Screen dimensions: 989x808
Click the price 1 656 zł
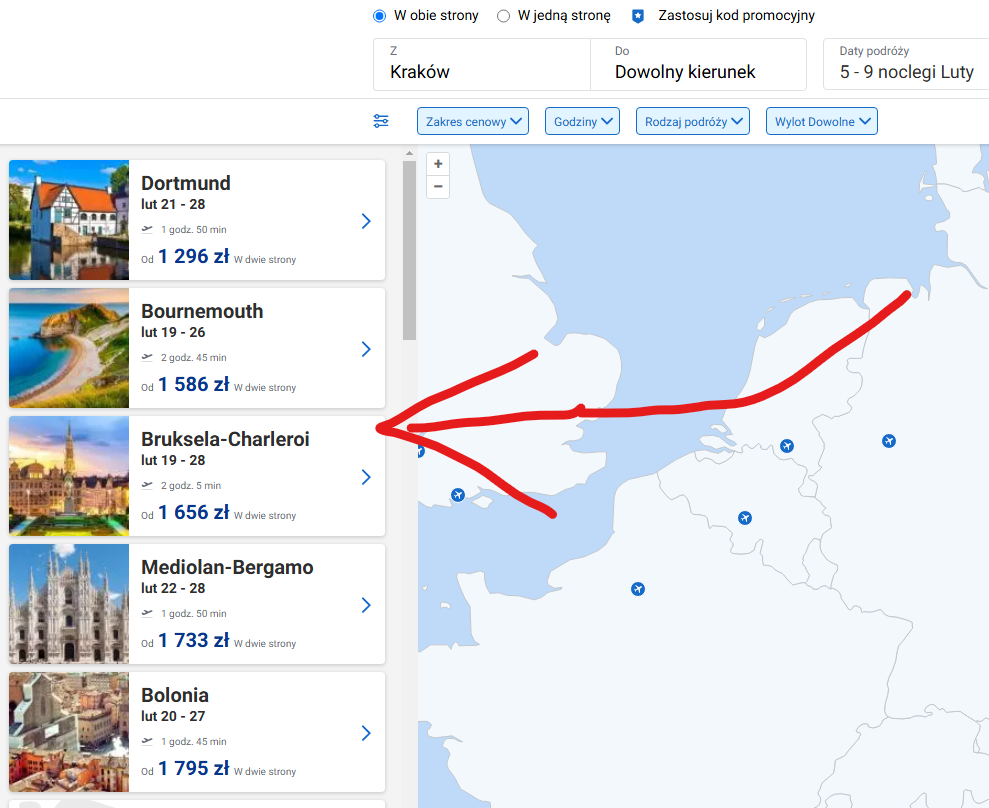[194, 513]
